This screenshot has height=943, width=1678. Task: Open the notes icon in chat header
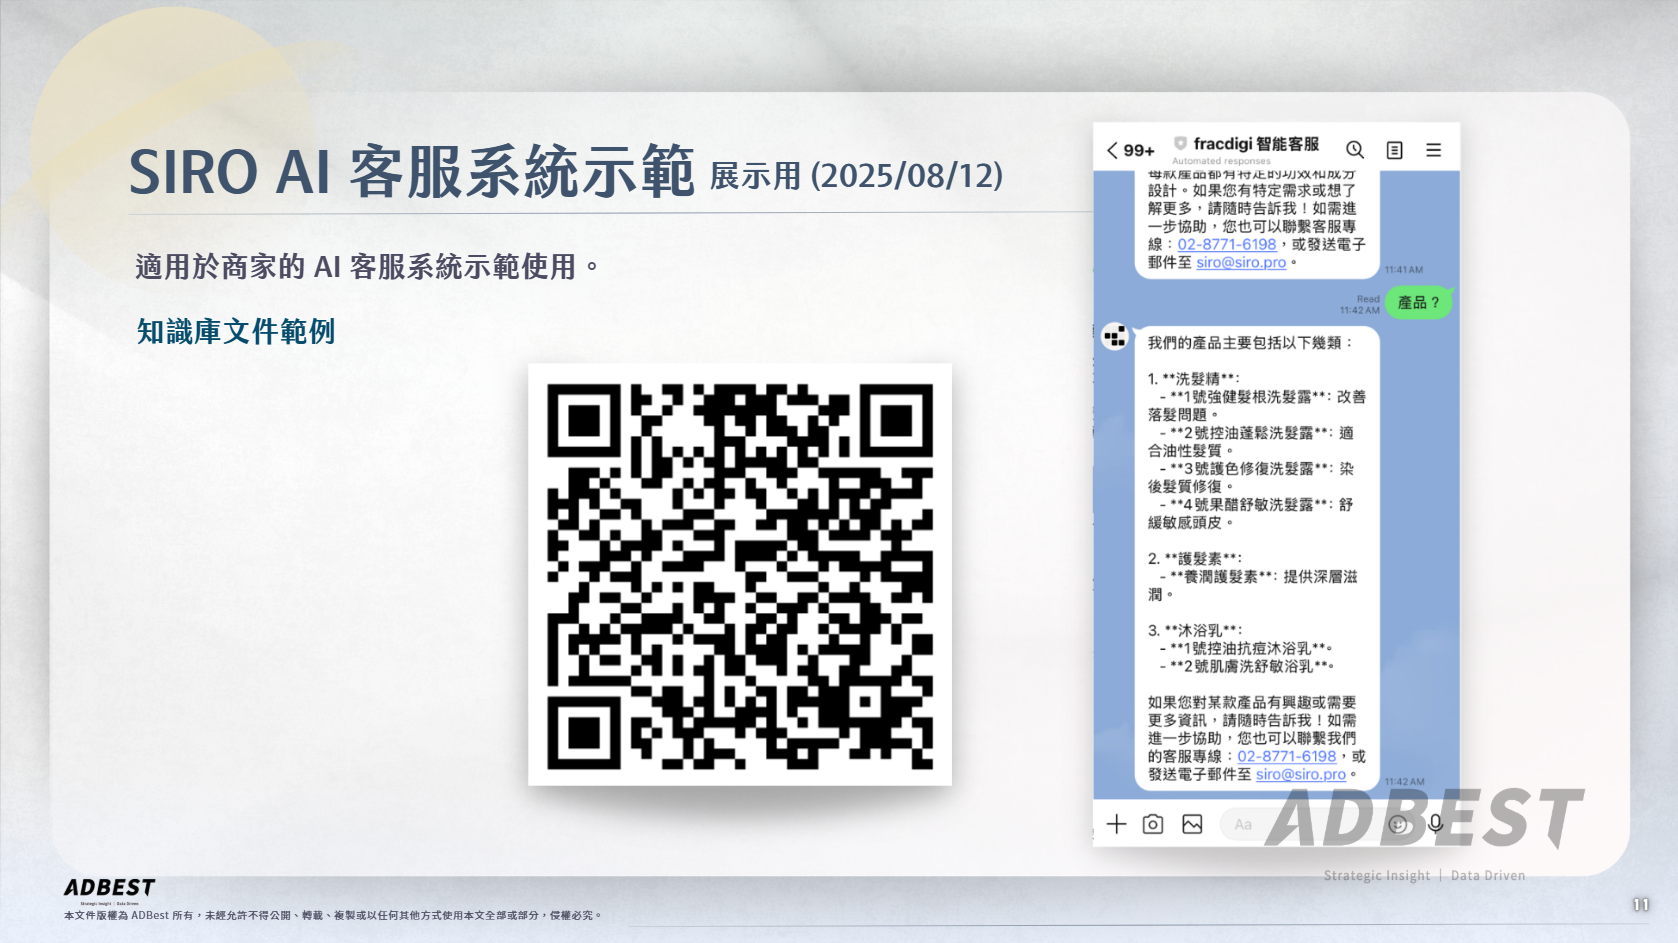pyautogui.click(x=1394, y=150)
